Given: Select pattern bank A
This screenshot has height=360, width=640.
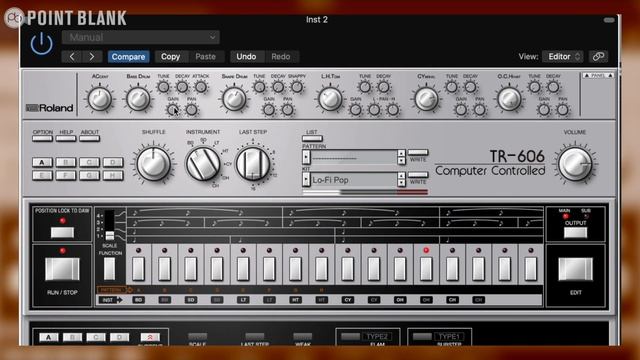Looking at the screenshot, I should [x=42, y=162].
